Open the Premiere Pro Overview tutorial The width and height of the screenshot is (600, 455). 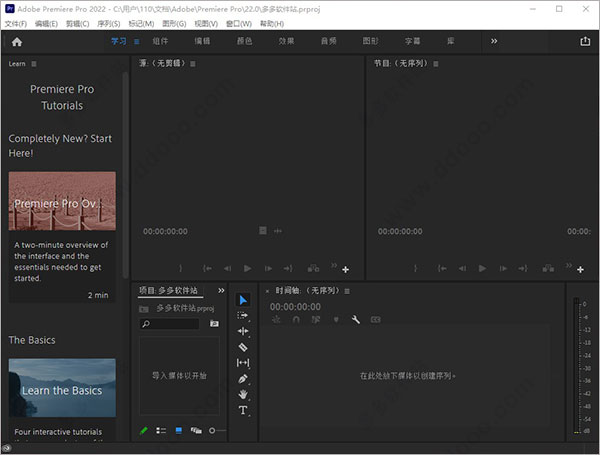point(62,202)
